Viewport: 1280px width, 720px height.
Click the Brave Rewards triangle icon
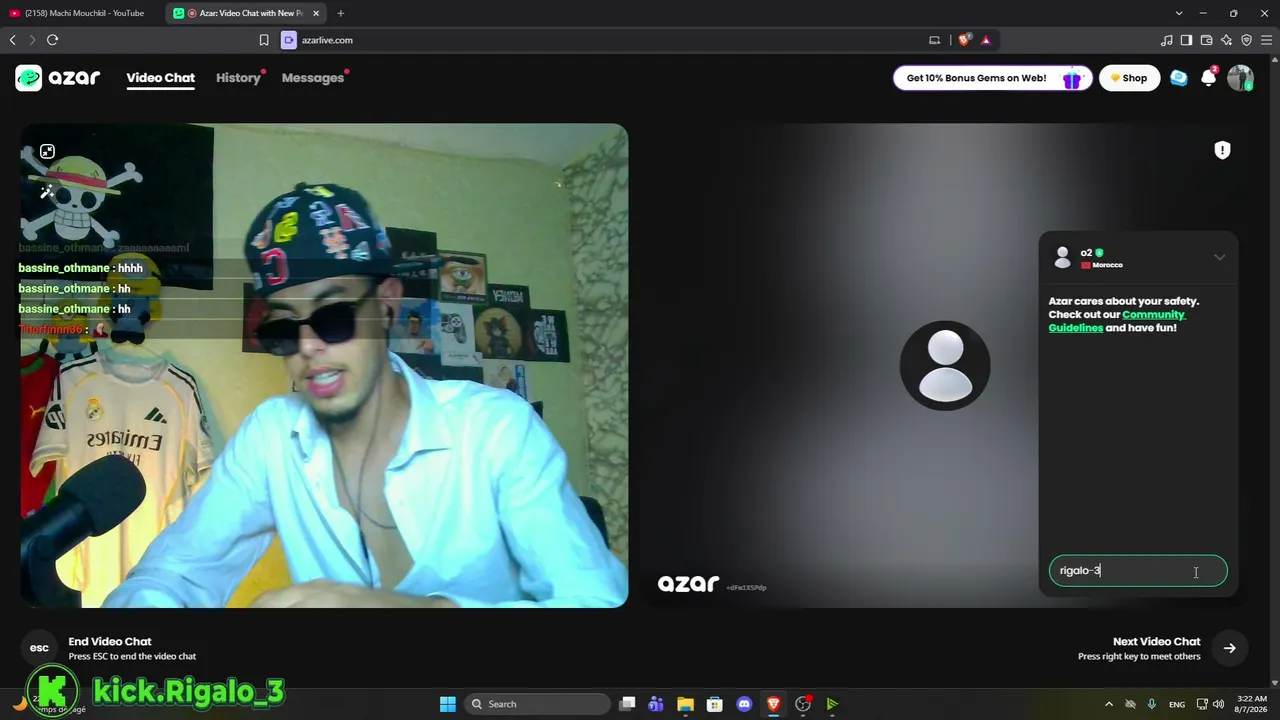click(x=986, y=40)
